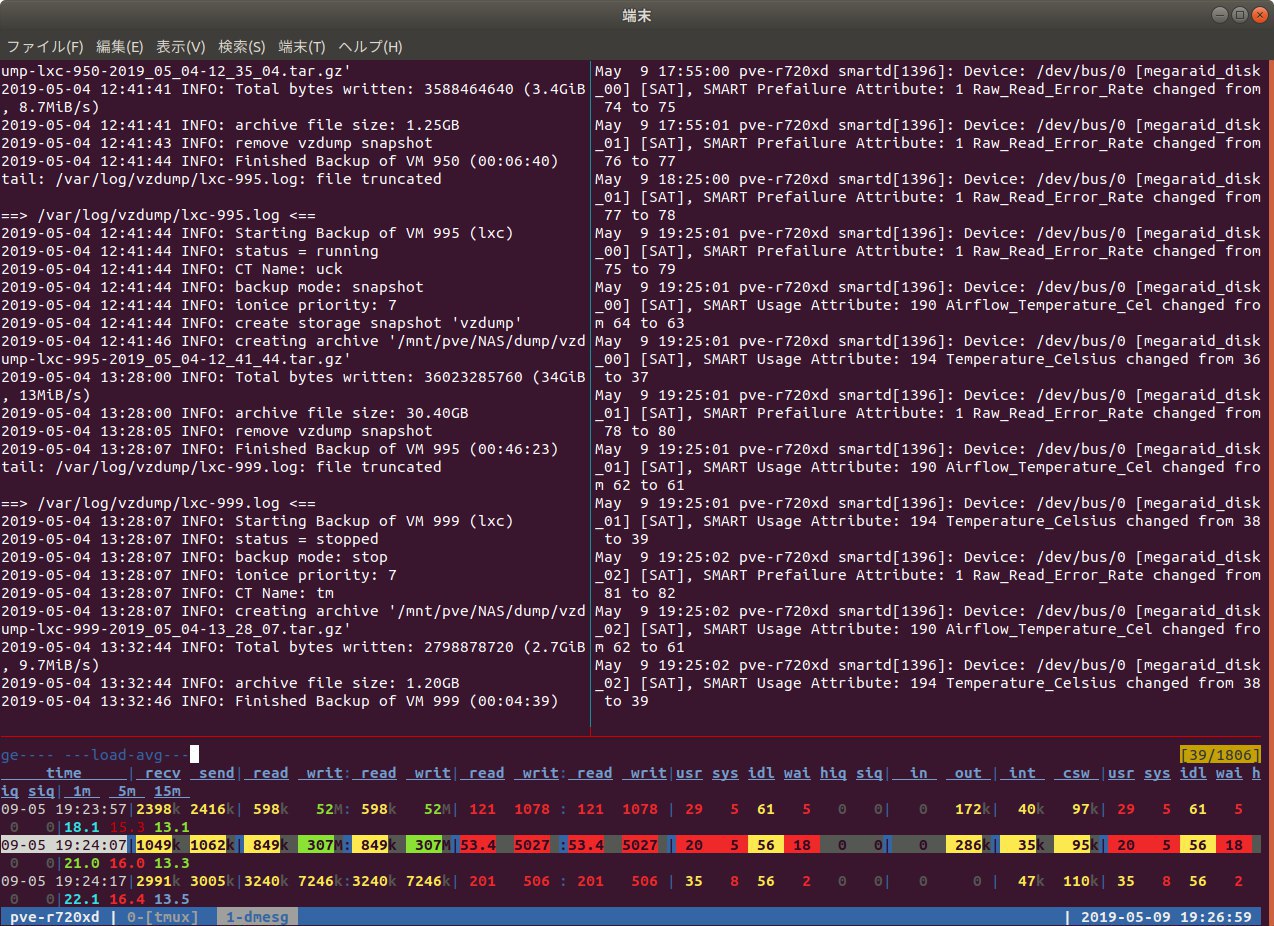Close the terminal window
Viewport: 1274px width, 926px height.
tap(1258, 14)
